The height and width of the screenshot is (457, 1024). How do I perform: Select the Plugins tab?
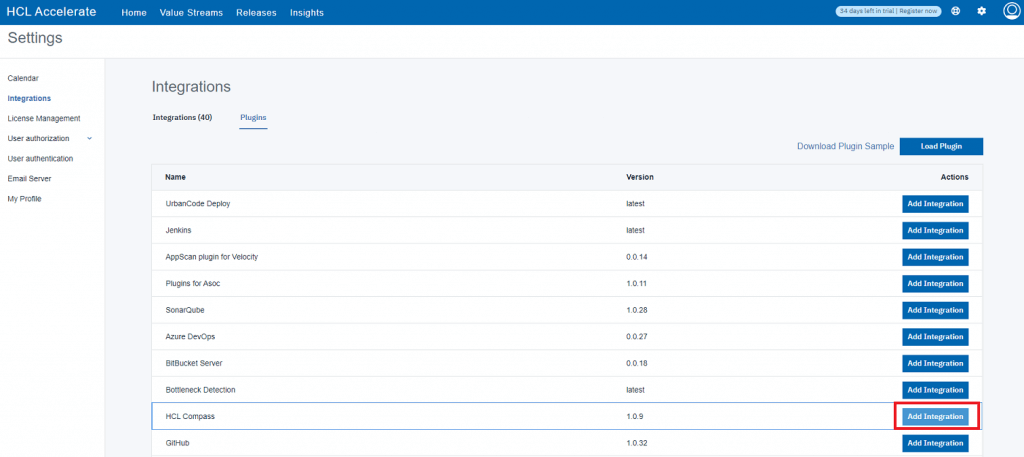coord(253,118)
